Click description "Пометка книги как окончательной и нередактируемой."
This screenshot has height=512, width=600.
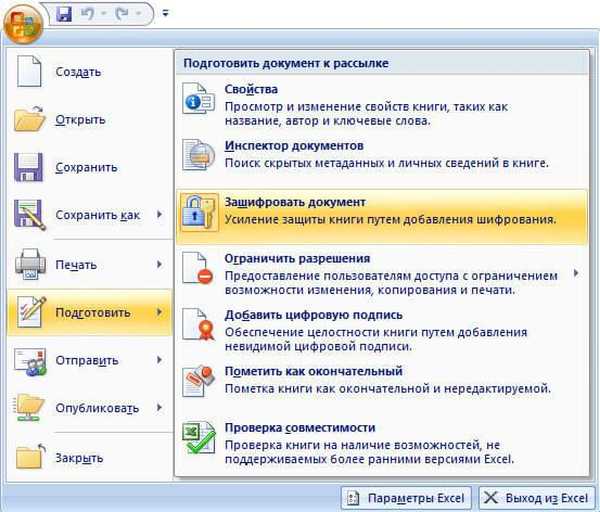(x=388, y=389)
